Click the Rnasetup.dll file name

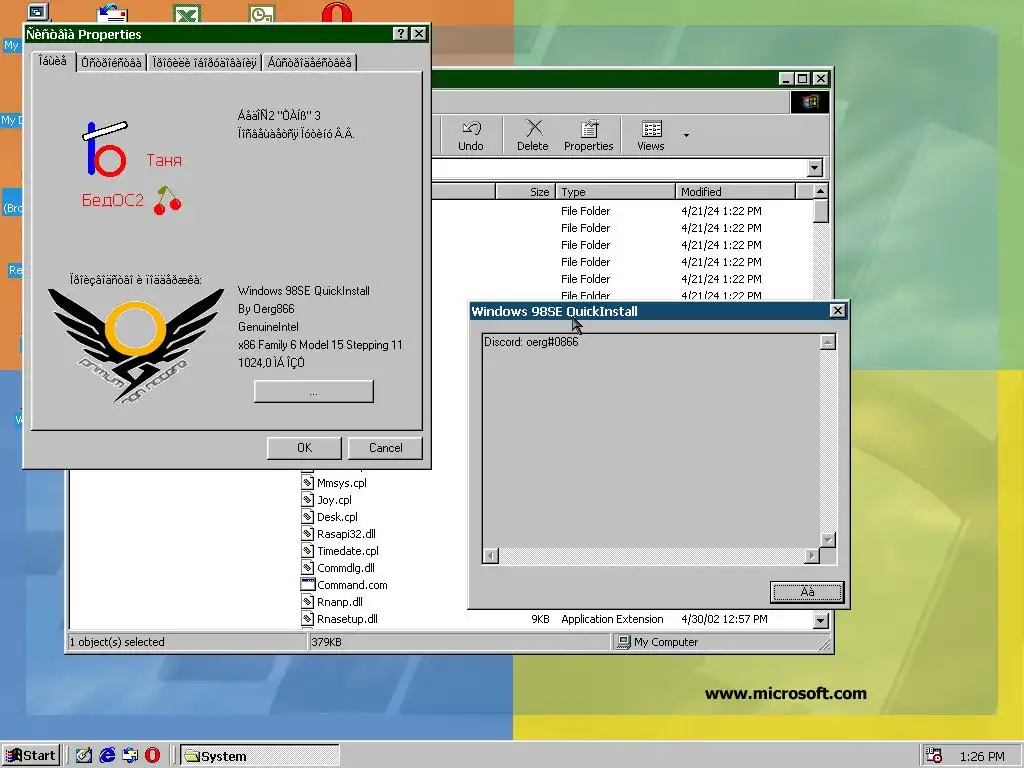pos(347,619)
